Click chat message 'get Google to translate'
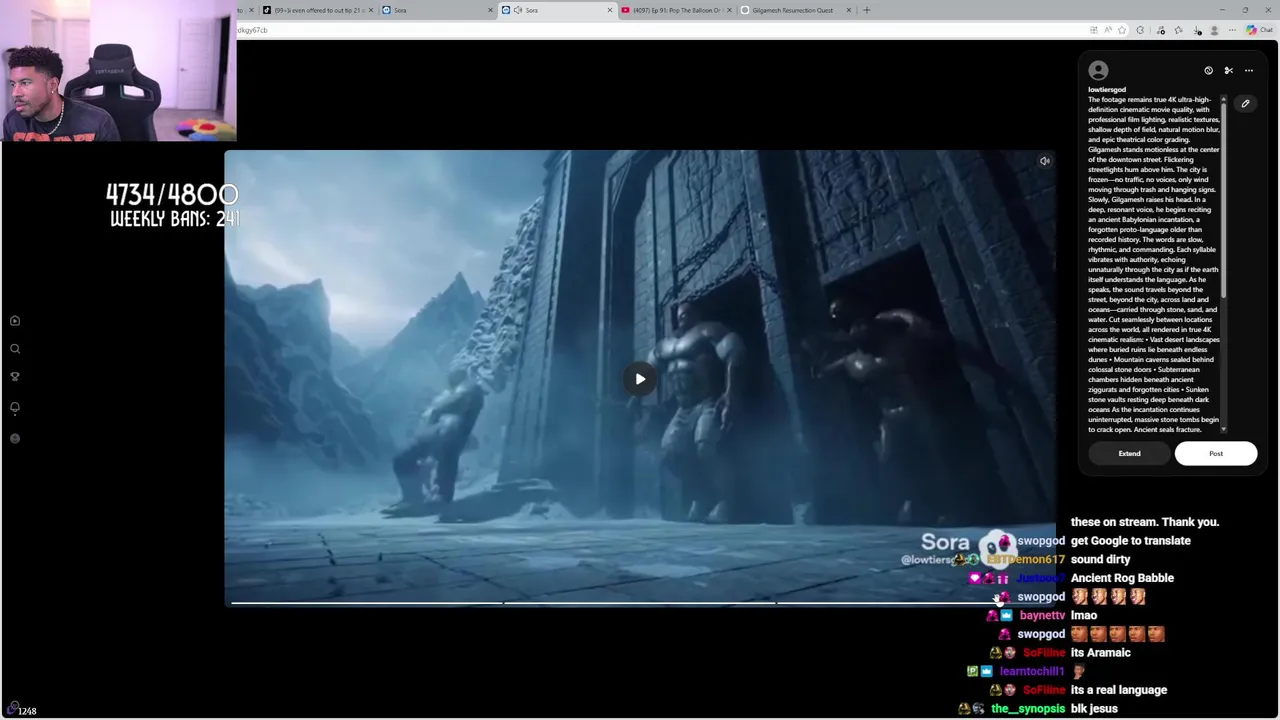1280x720 pixels. 1131,541
